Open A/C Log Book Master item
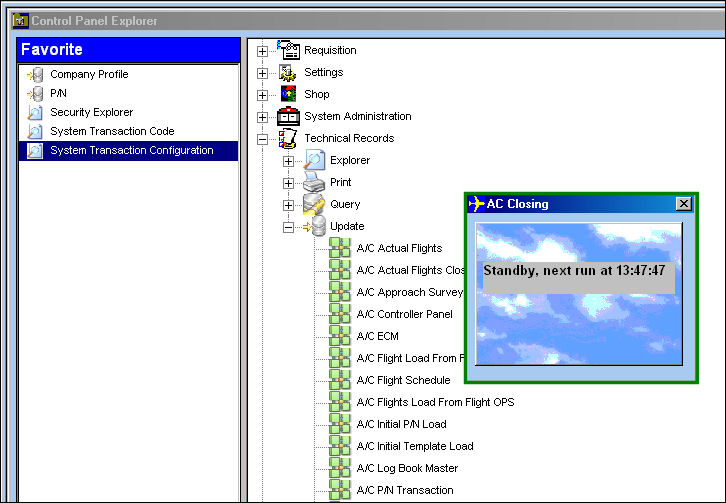Image resolution: width=726 pixels, height=503 pixels. pos(407,468)
